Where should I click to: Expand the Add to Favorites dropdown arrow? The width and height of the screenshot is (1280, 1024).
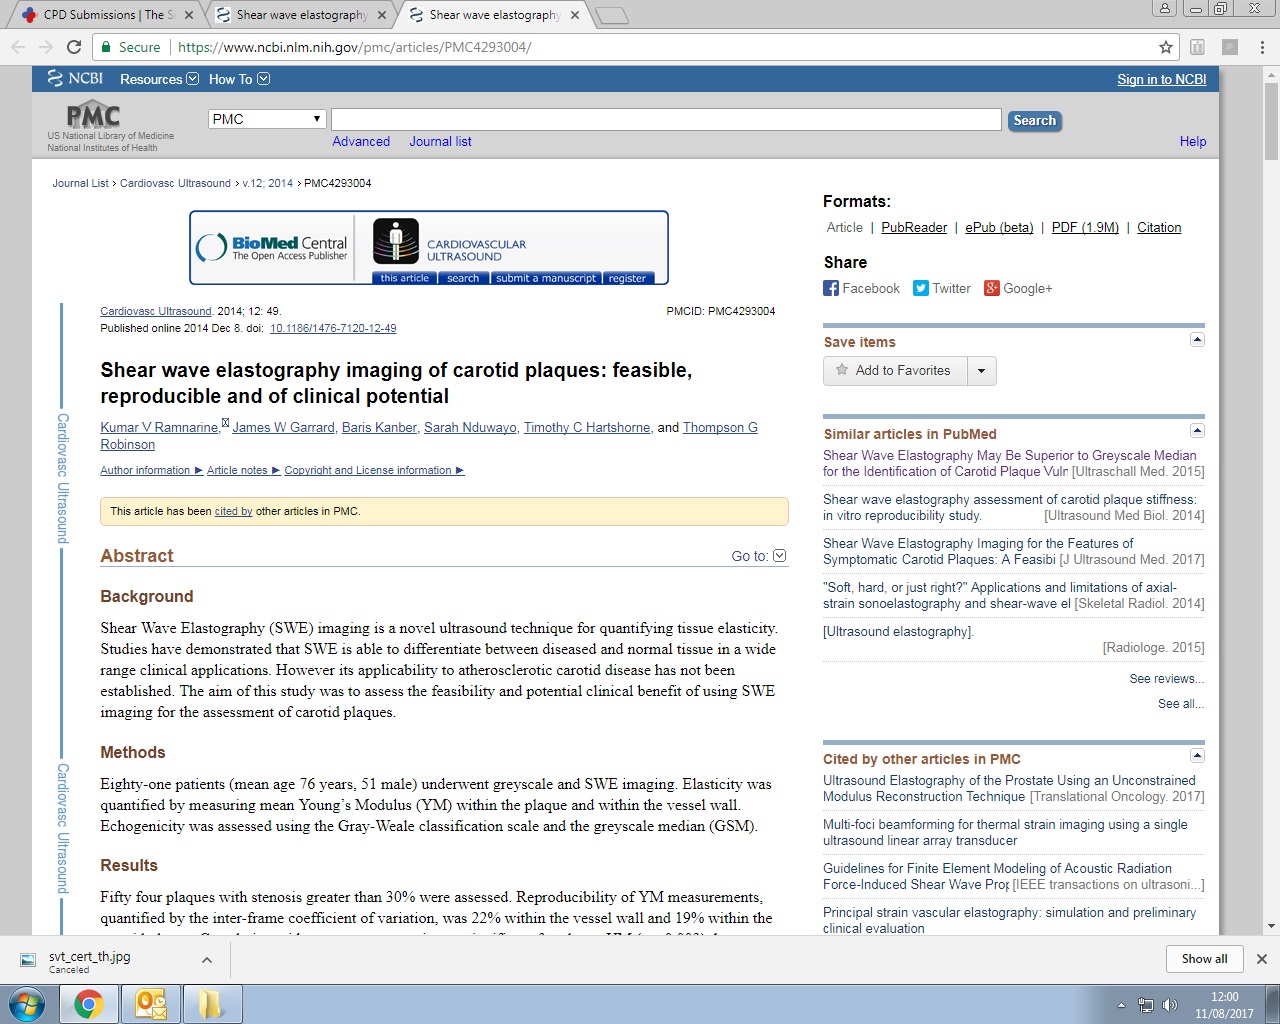pos(981,371)
